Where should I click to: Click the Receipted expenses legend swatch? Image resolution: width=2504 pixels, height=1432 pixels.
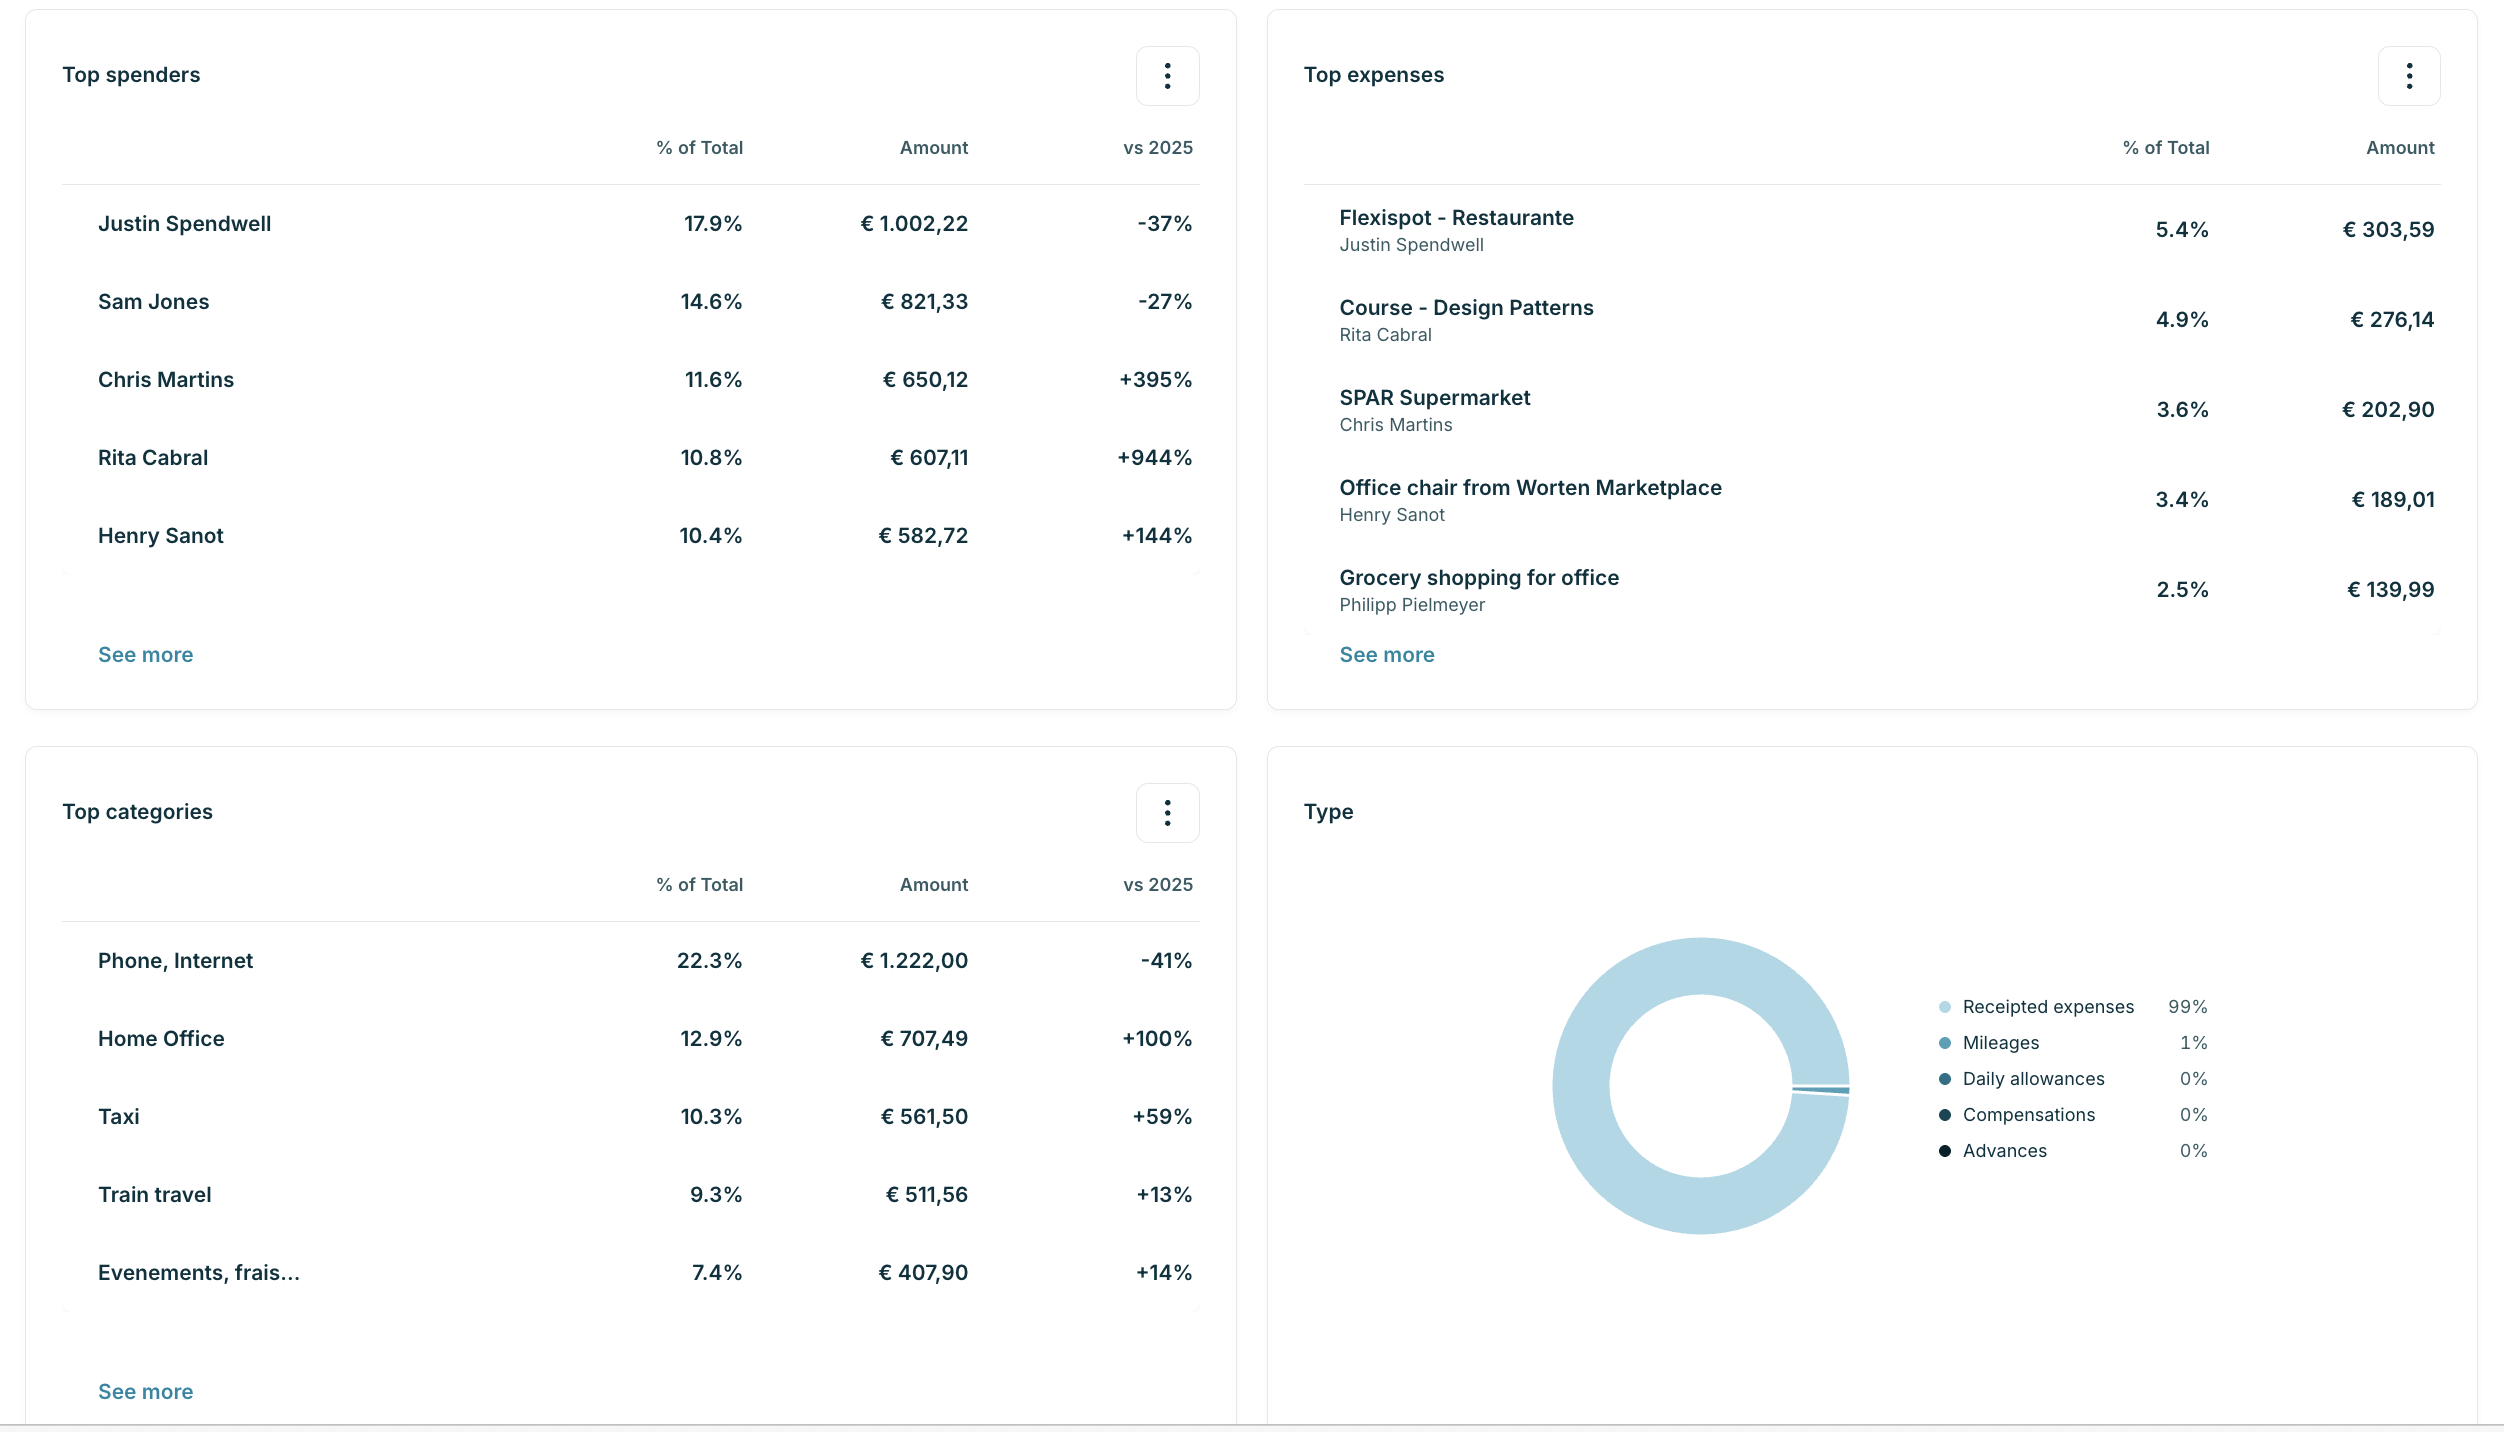click(x=1945, y=1007)
